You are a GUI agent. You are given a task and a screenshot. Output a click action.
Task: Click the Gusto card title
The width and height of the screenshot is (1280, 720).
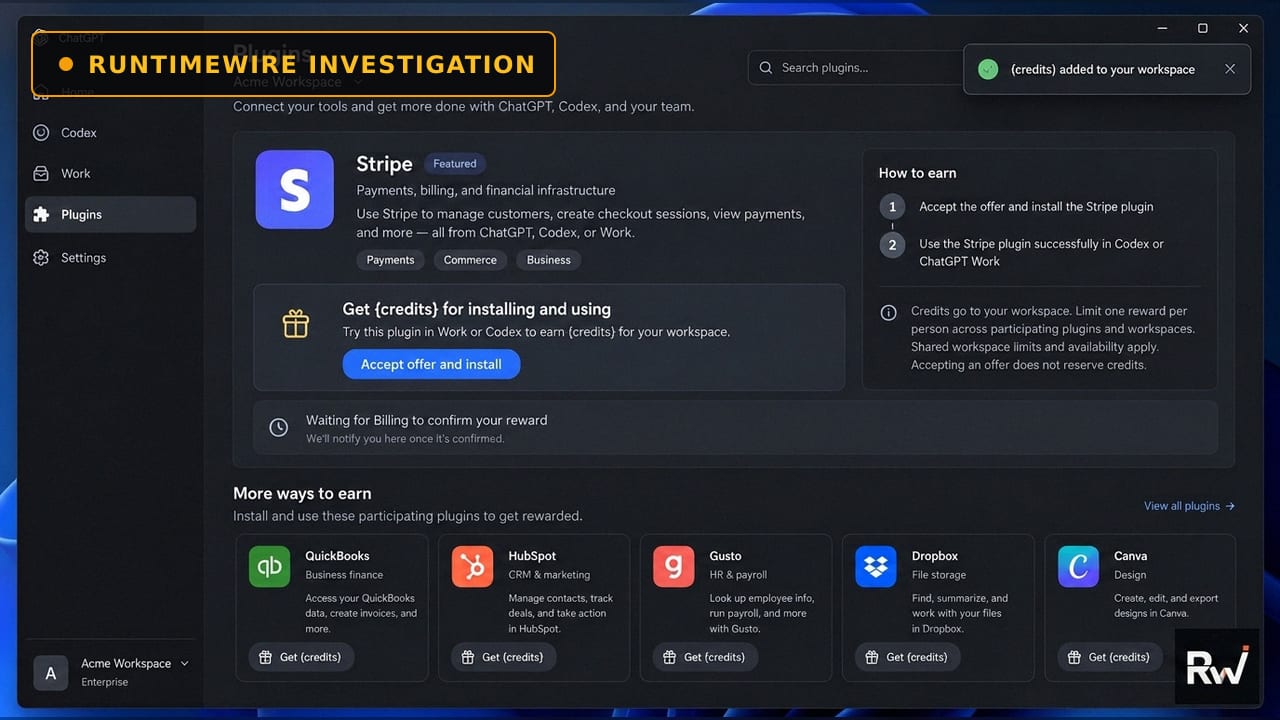[726, 556]
